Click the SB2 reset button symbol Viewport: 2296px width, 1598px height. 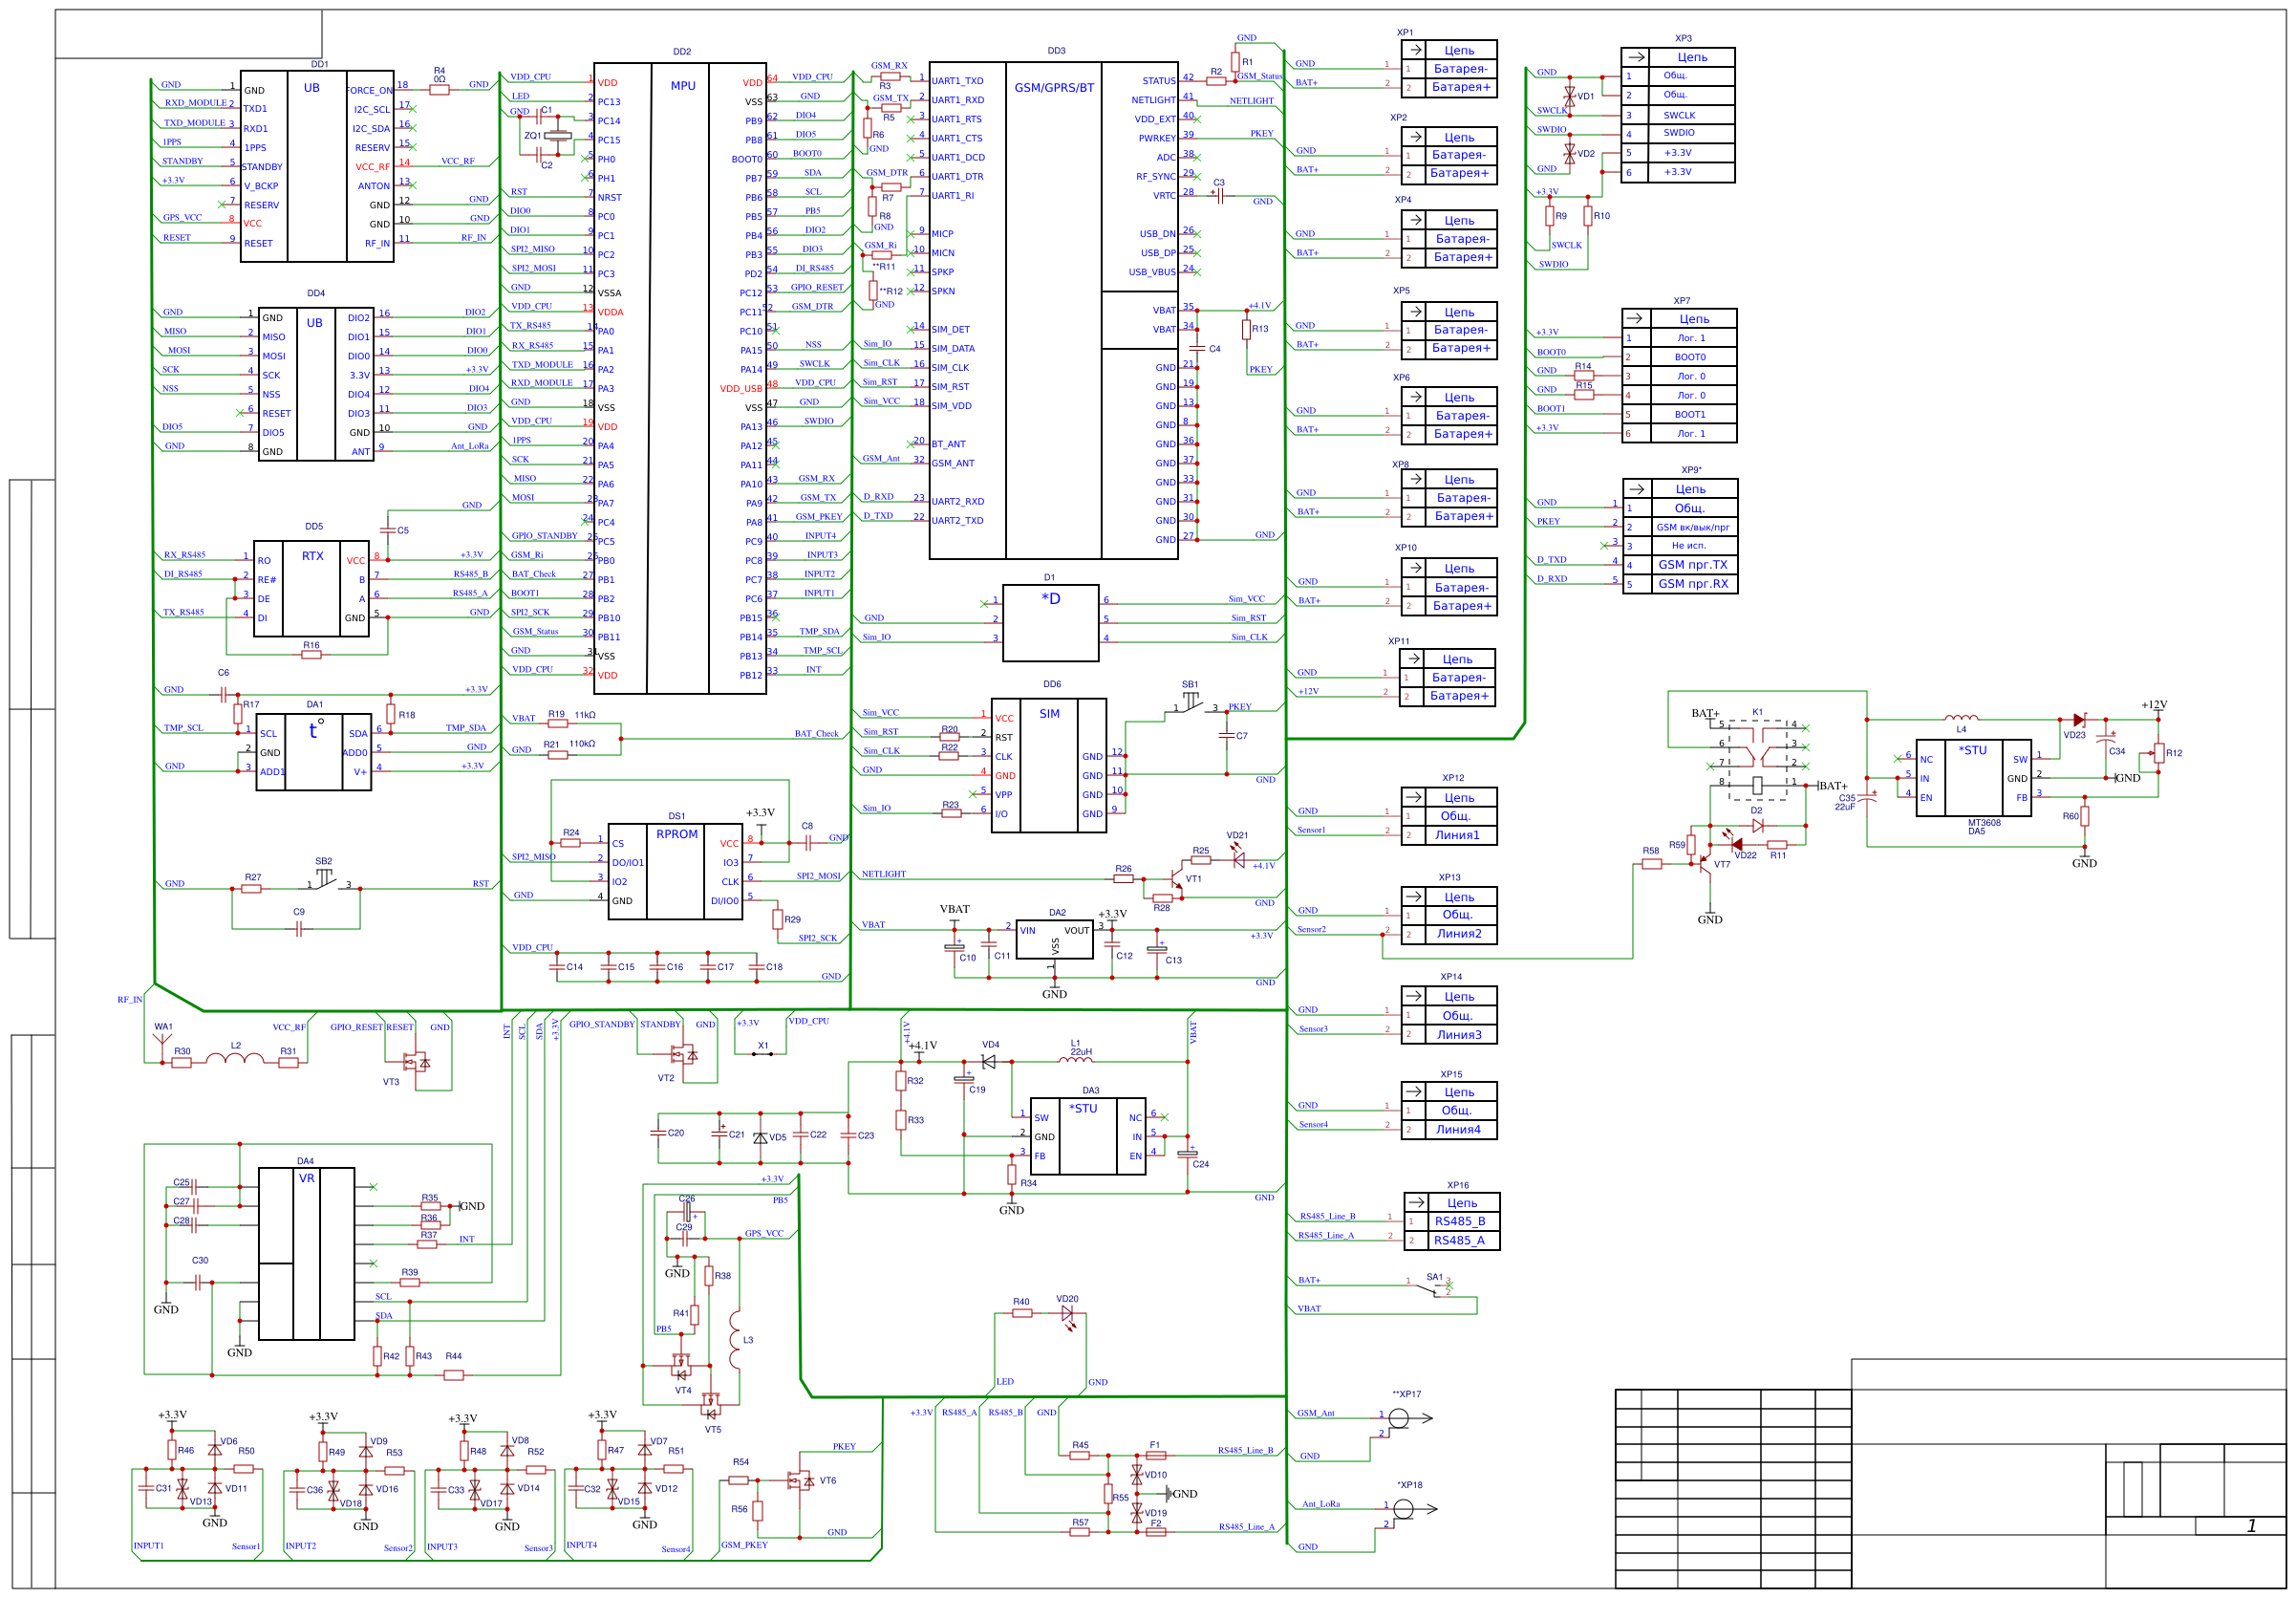tap(326, 880)
